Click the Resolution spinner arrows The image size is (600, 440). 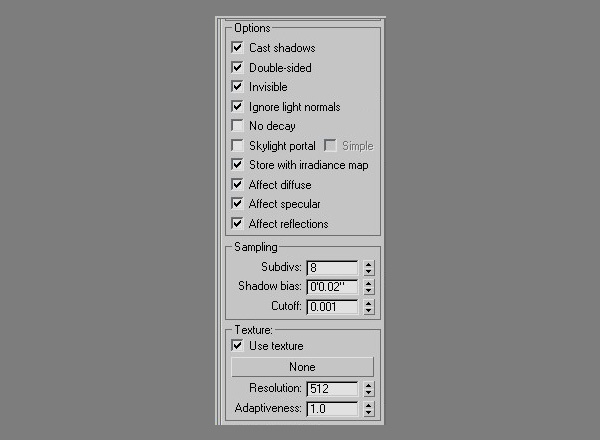[369, 389]
